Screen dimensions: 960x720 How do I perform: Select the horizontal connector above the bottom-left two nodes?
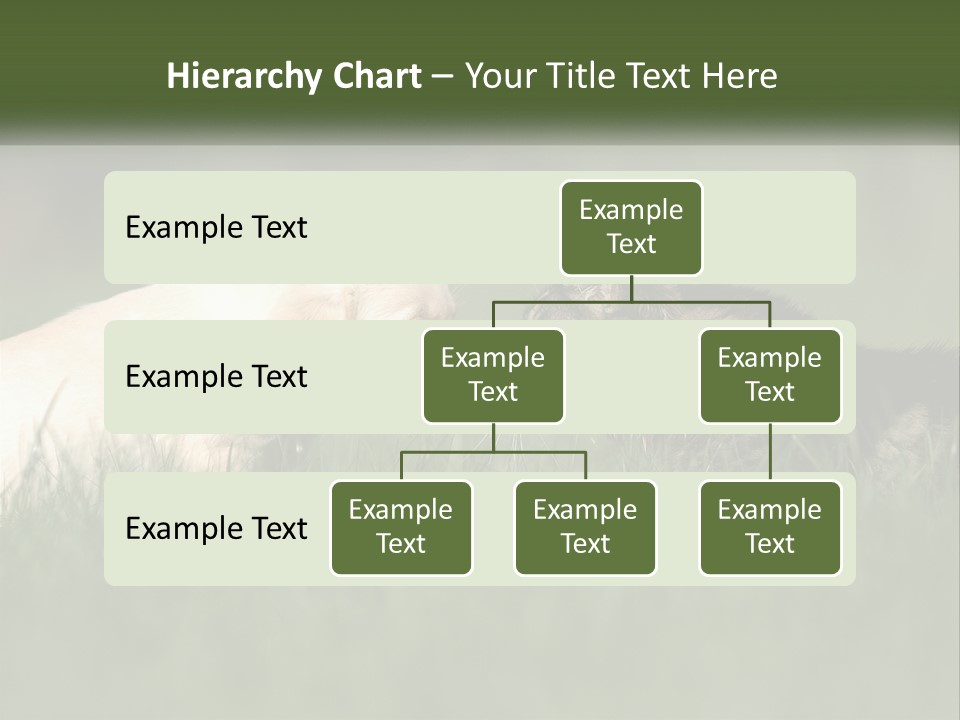click(x=493, y=452)
